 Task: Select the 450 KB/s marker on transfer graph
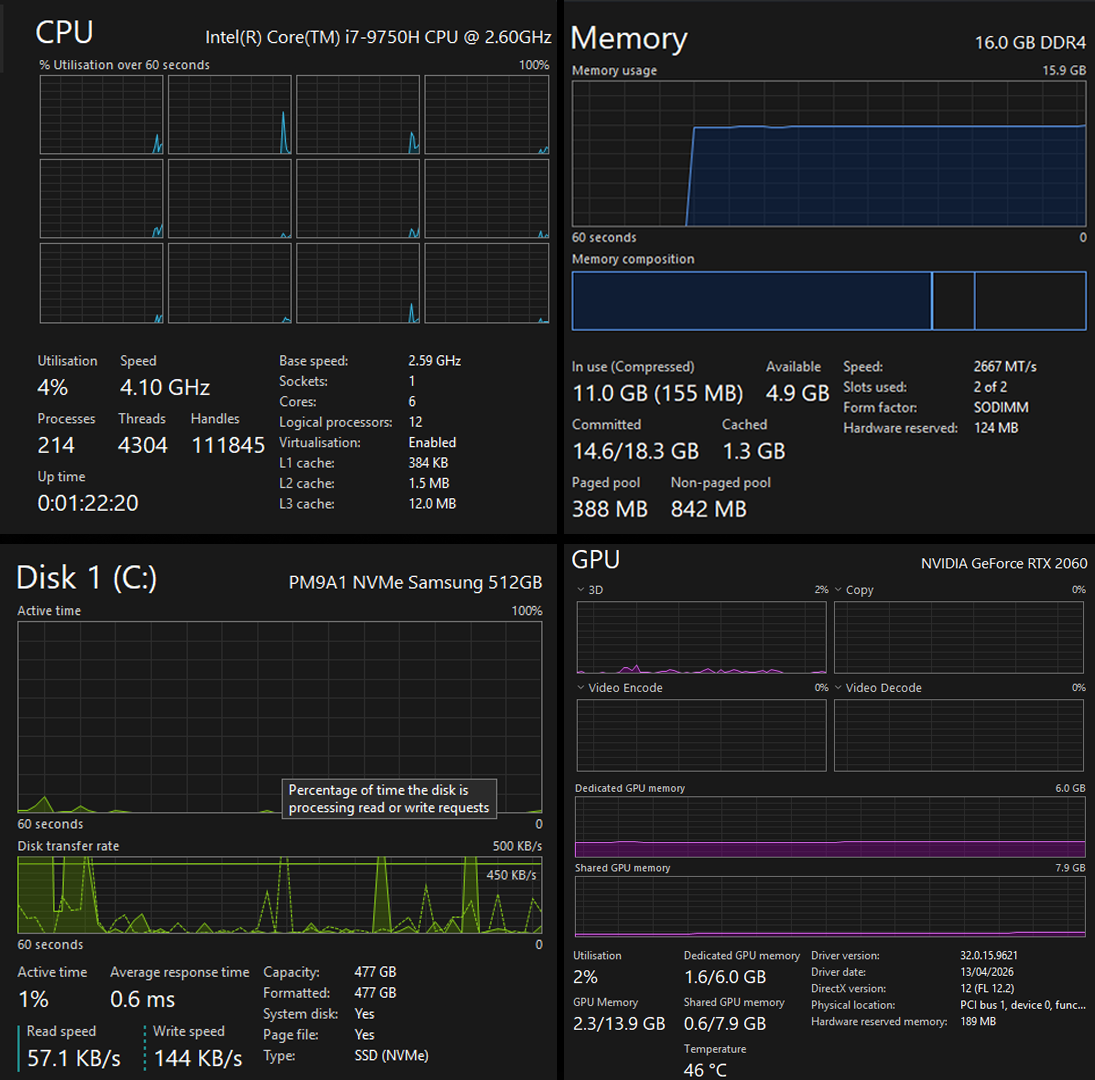[511, 875]
